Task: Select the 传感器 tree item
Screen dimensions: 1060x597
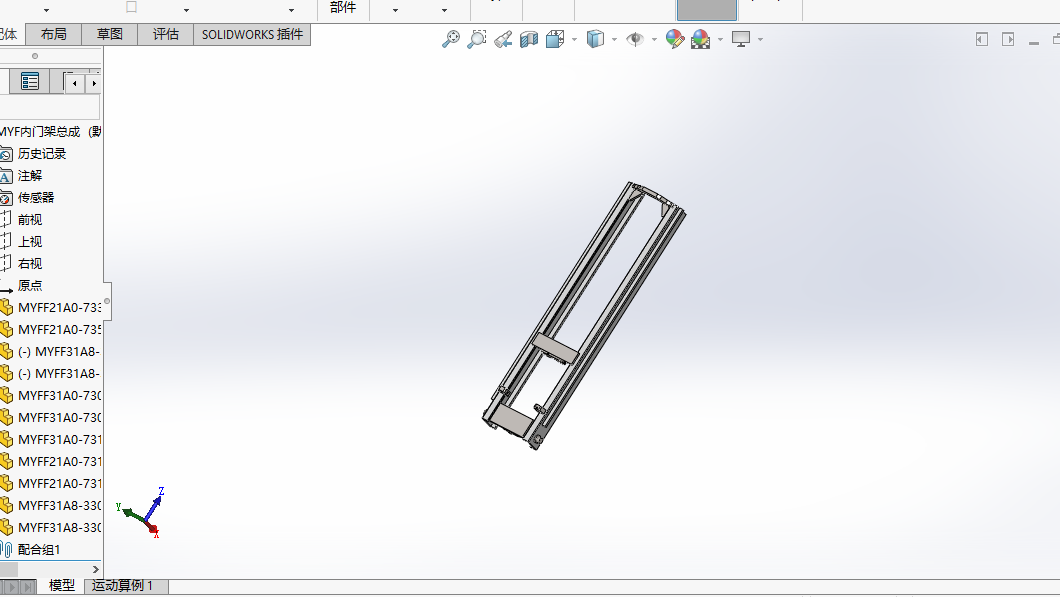Action: coord(36,197)
